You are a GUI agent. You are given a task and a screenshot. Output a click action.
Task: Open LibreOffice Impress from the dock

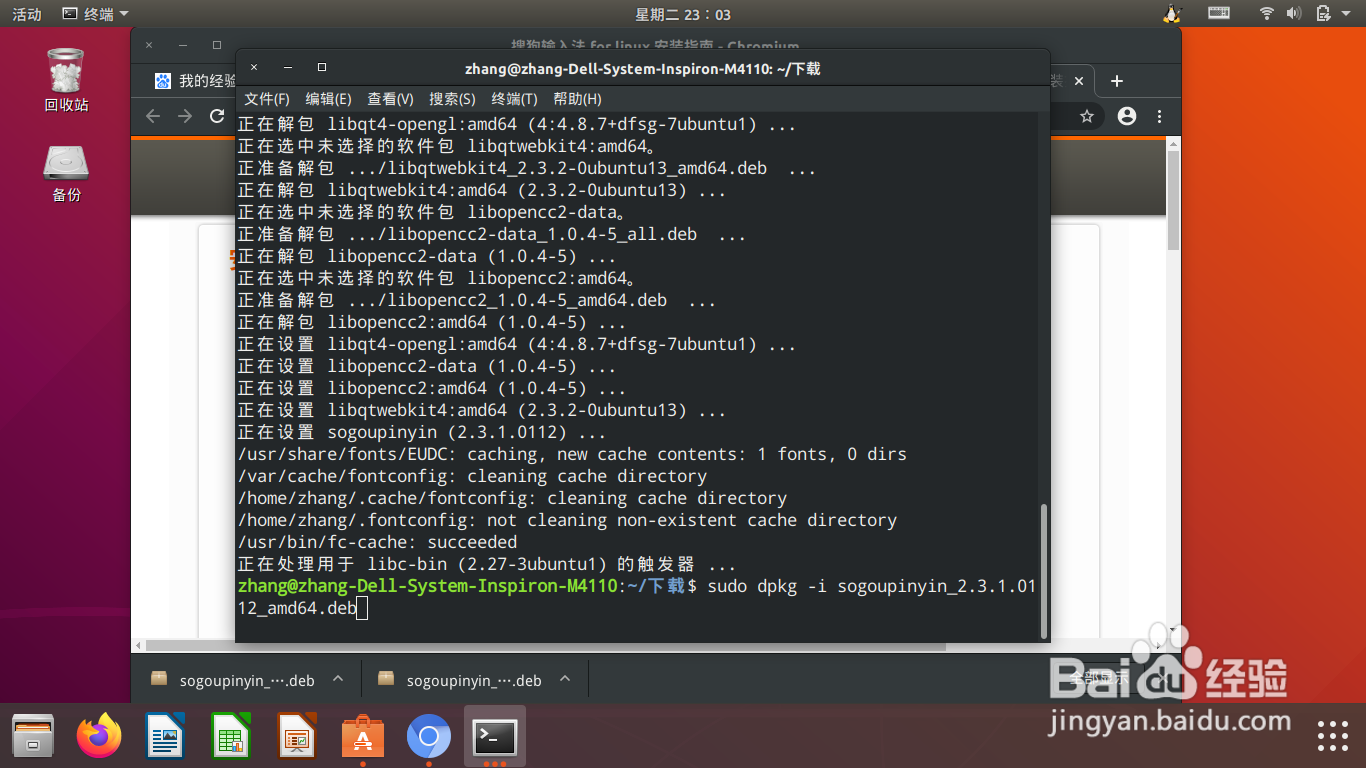[296, 736]
